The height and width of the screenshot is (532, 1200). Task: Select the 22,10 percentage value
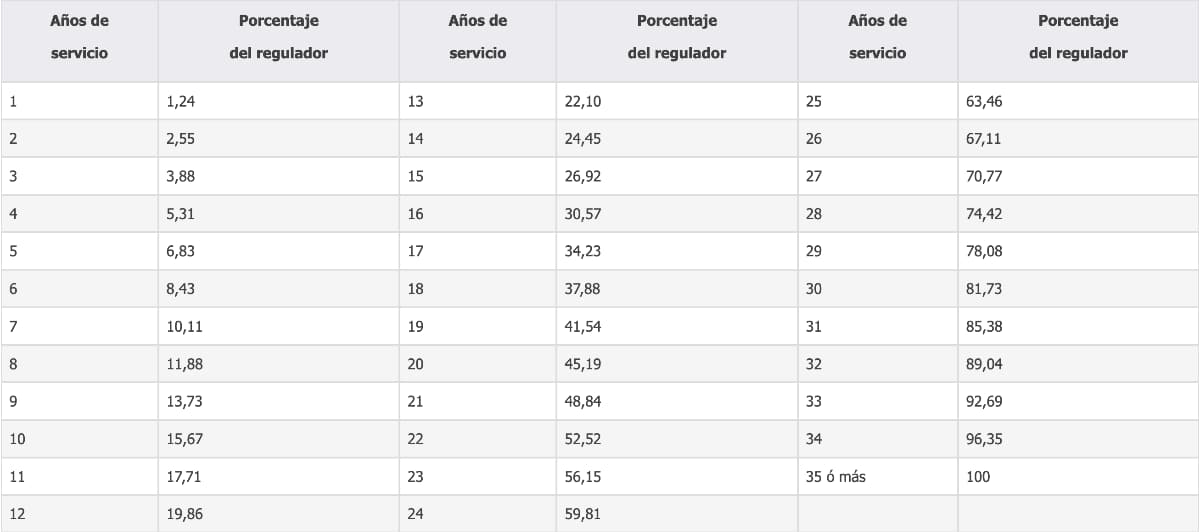[583, 101]
